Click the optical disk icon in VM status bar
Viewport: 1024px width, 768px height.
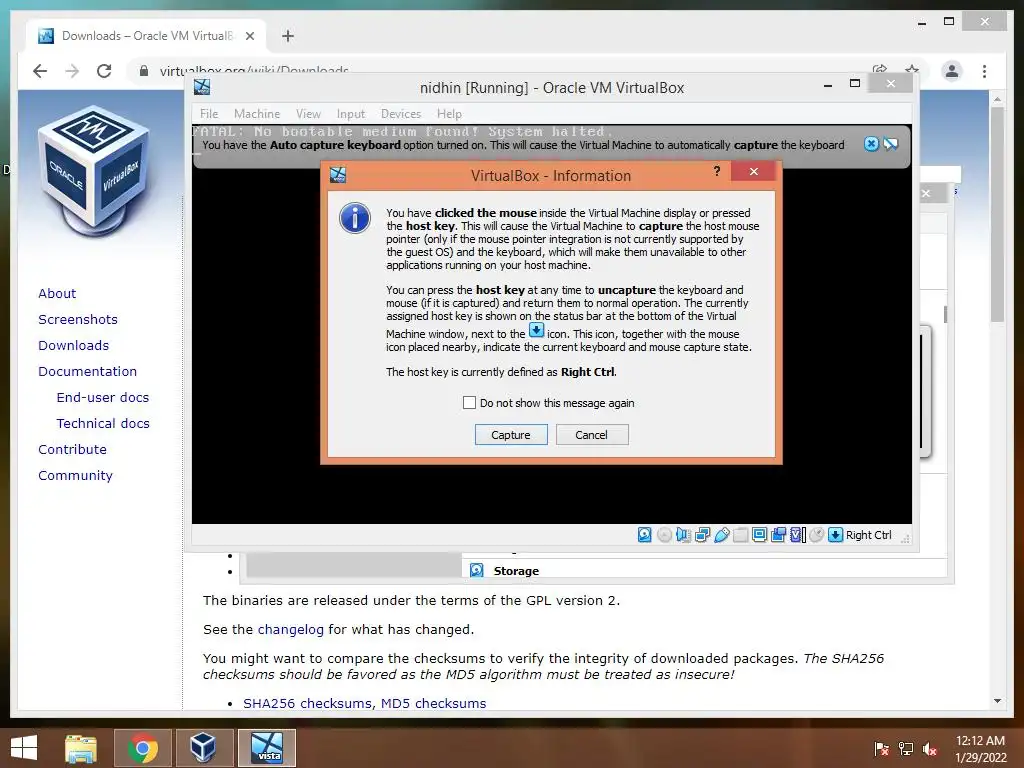[x=664, y=535]
